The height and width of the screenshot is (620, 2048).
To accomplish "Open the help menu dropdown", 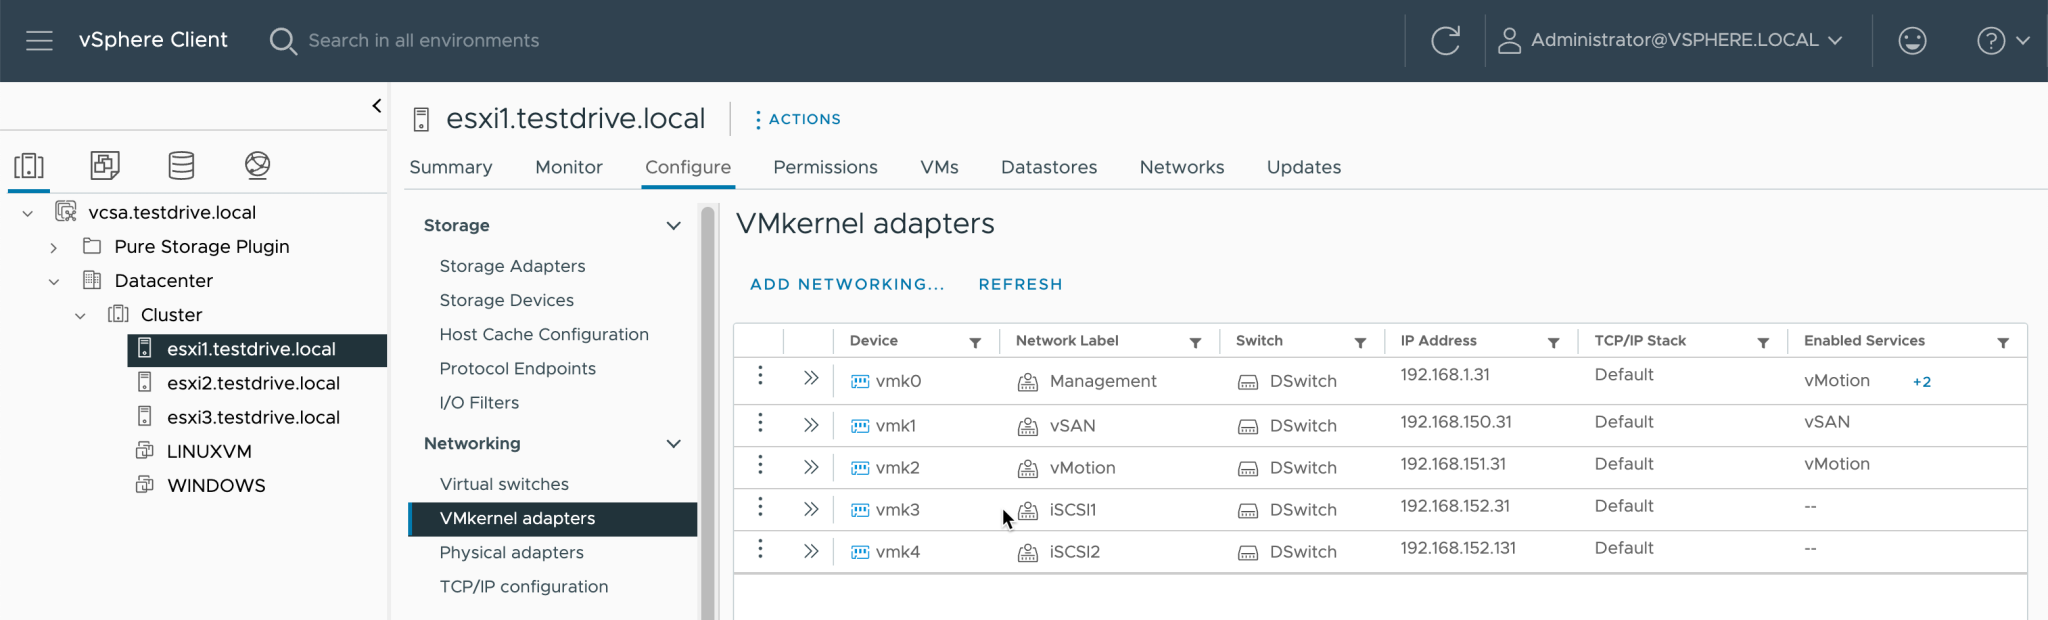I will (2002, 40).
